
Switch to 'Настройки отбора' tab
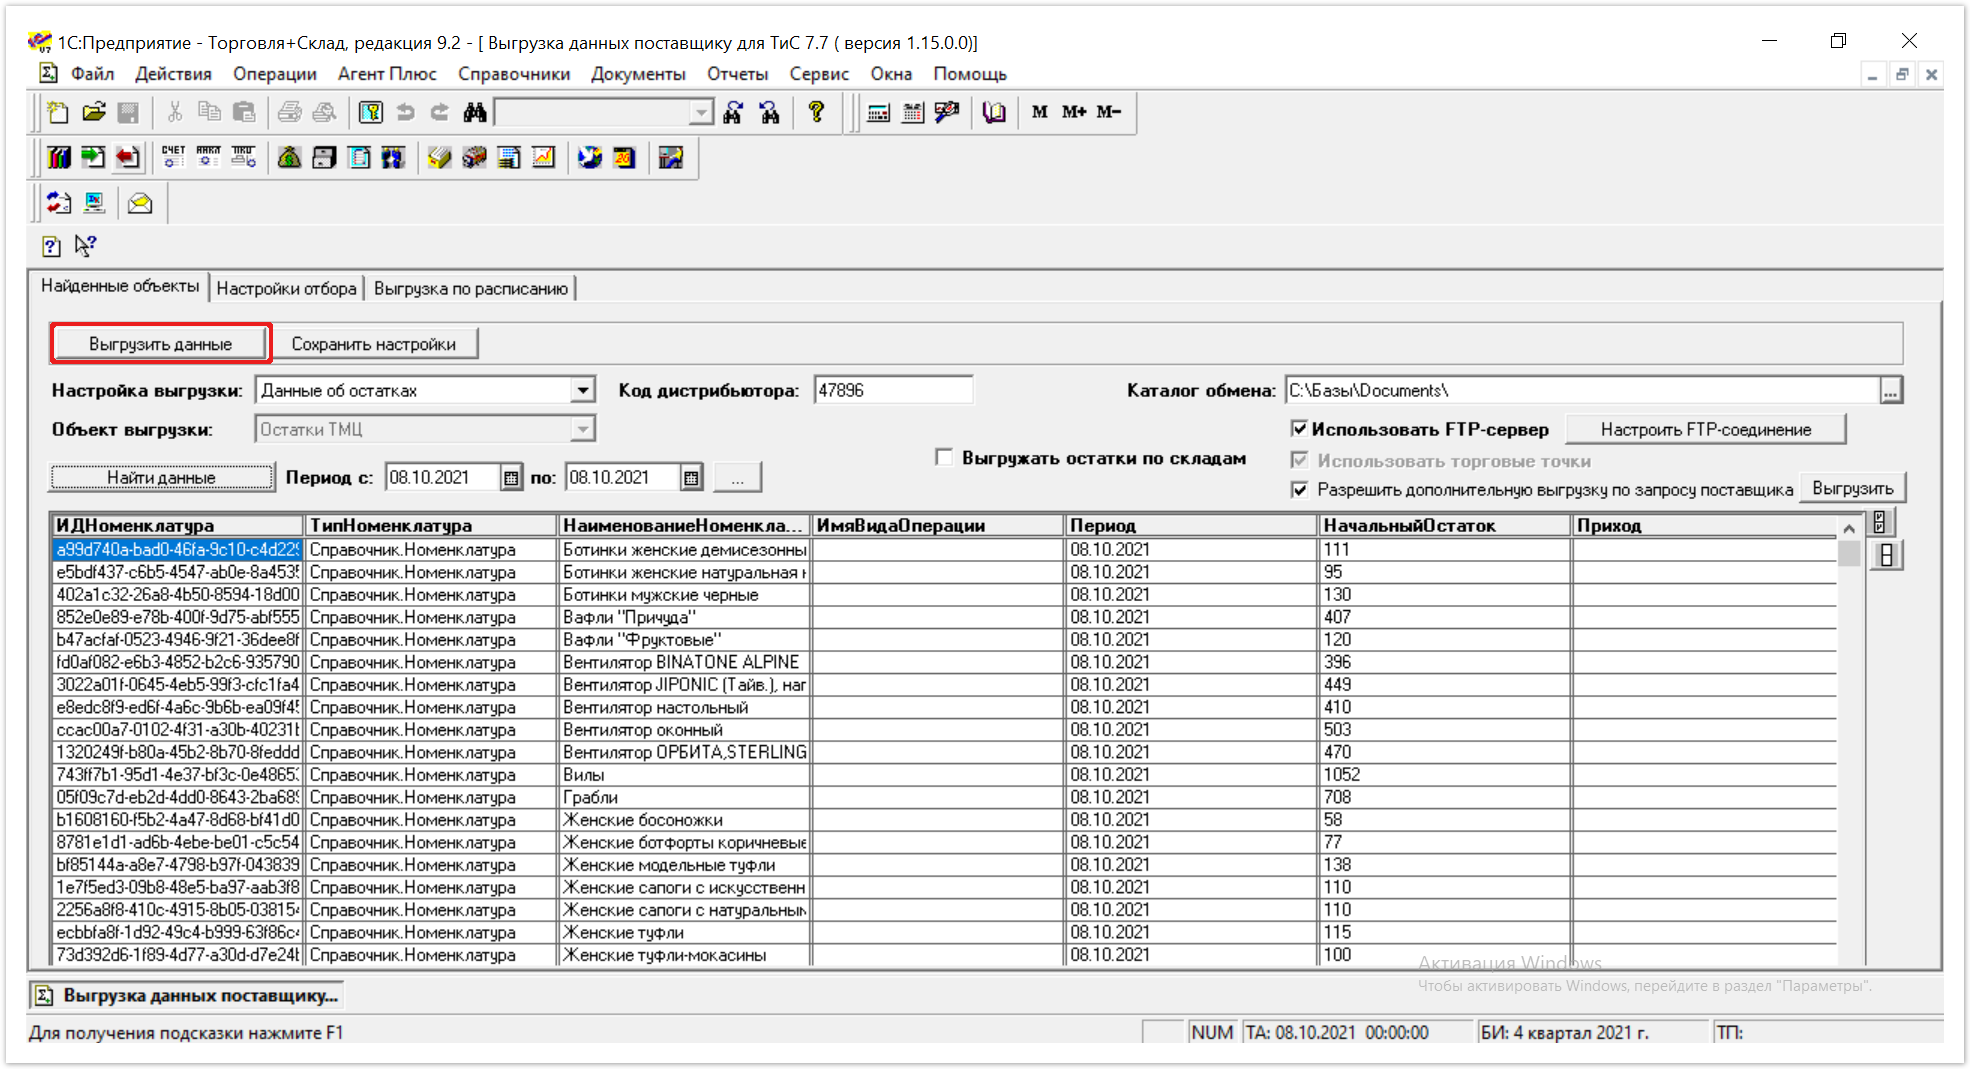pos(286,288)
